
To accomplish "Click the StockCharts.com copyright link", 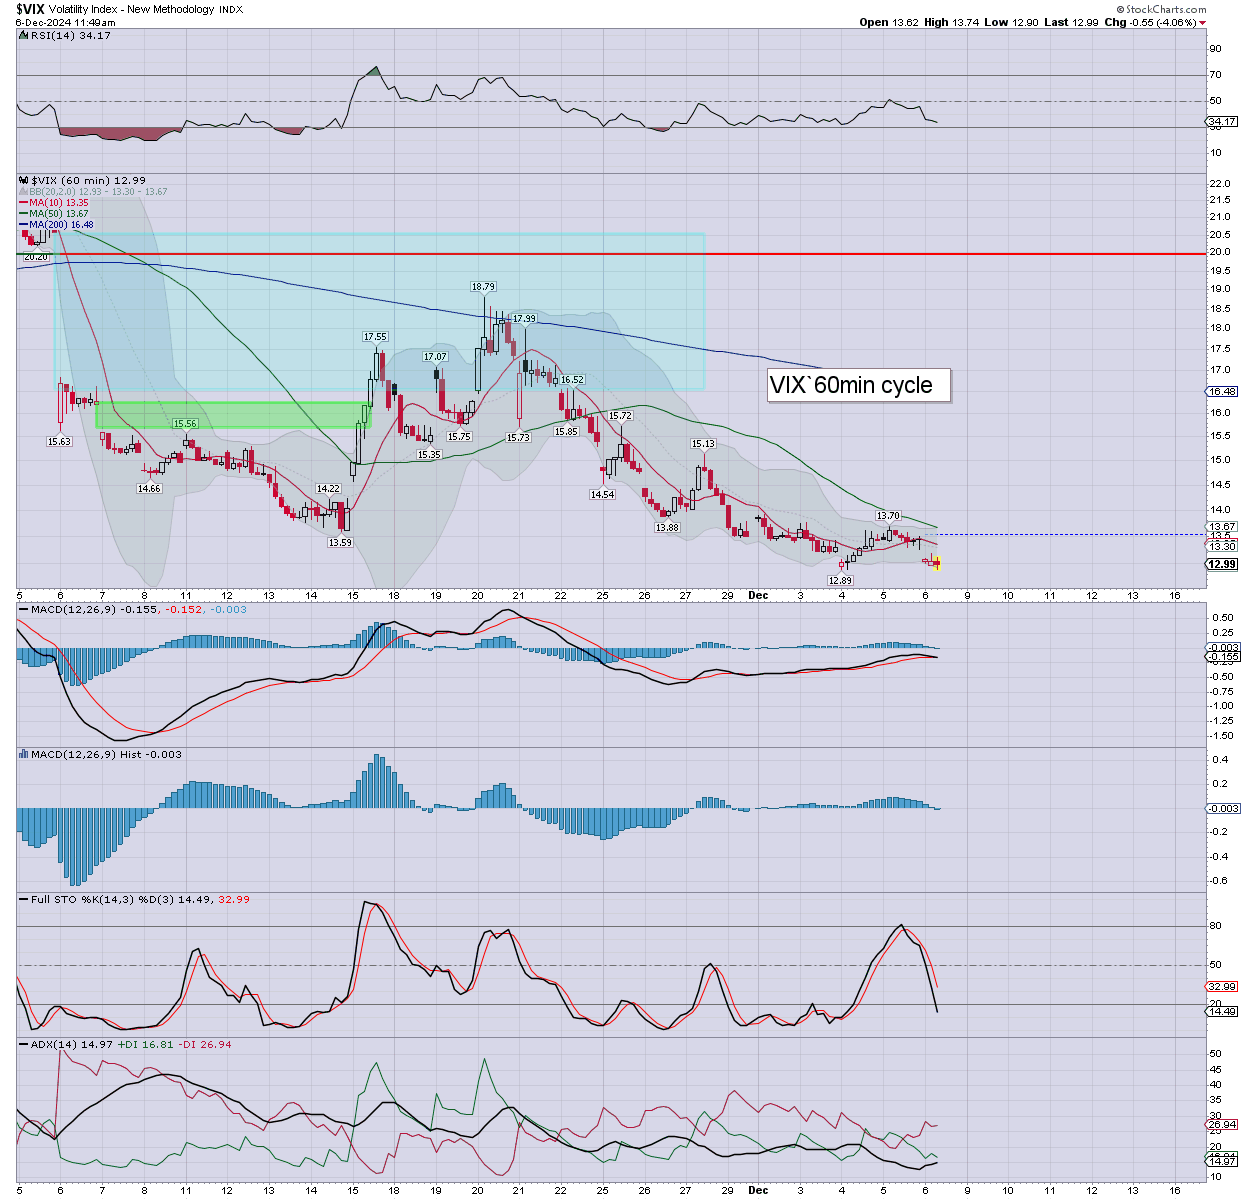I will [x=1163, y=9].
